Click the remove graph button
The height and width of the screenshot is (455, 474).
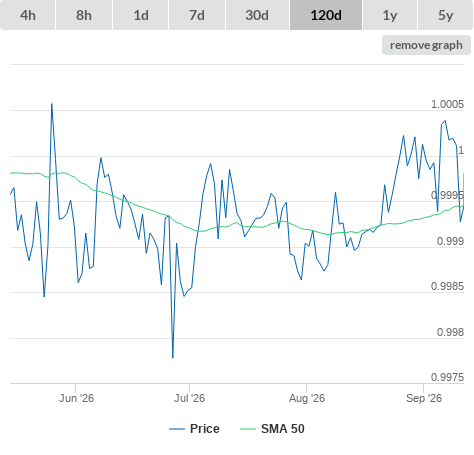426,45
